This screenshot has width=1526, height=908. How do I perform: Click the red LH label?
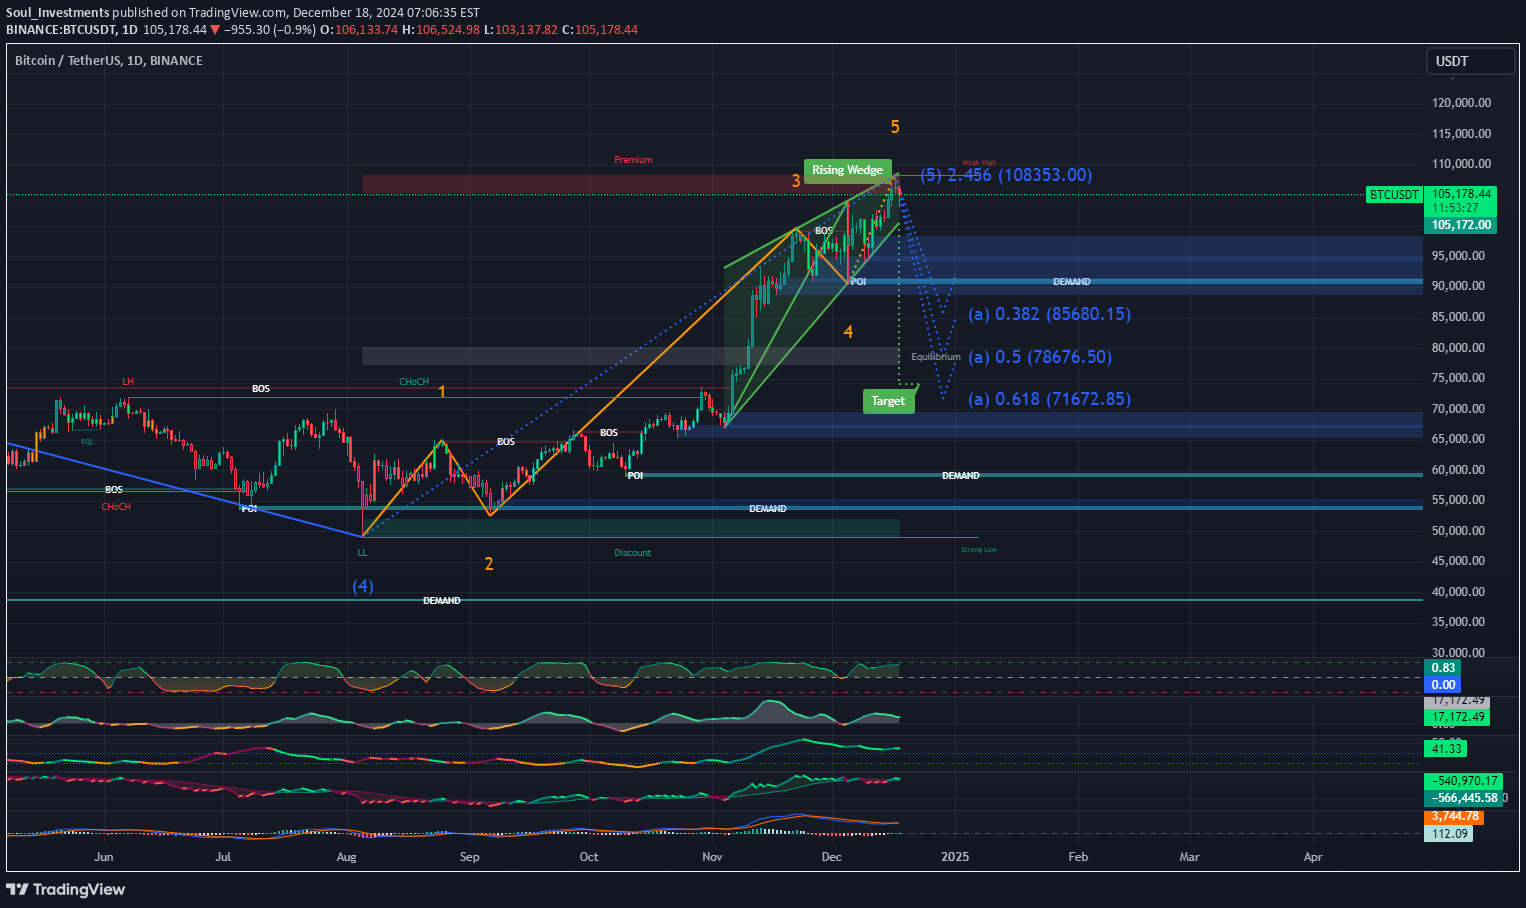click(128, 382)
